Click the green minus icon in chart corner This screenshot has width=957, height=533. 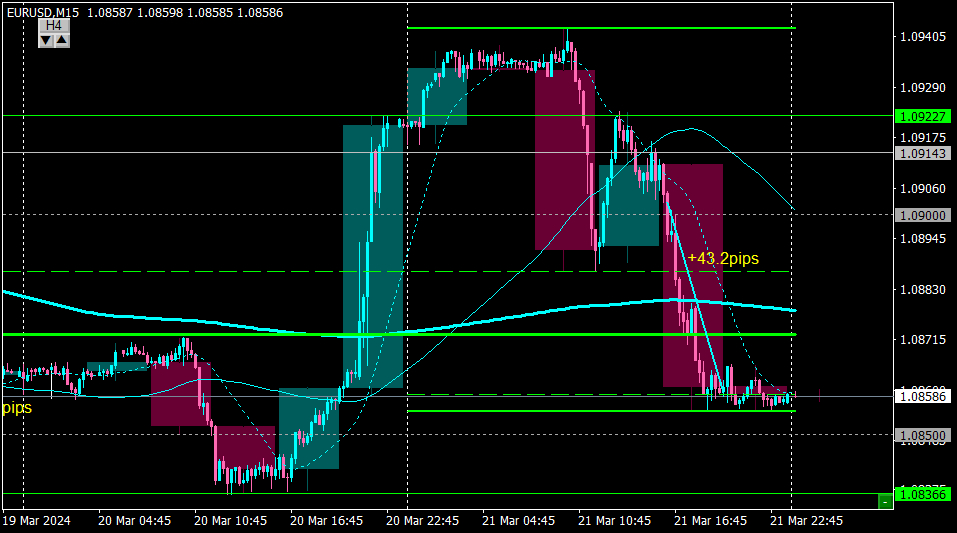pyautogui.click(x=885, y=501)
